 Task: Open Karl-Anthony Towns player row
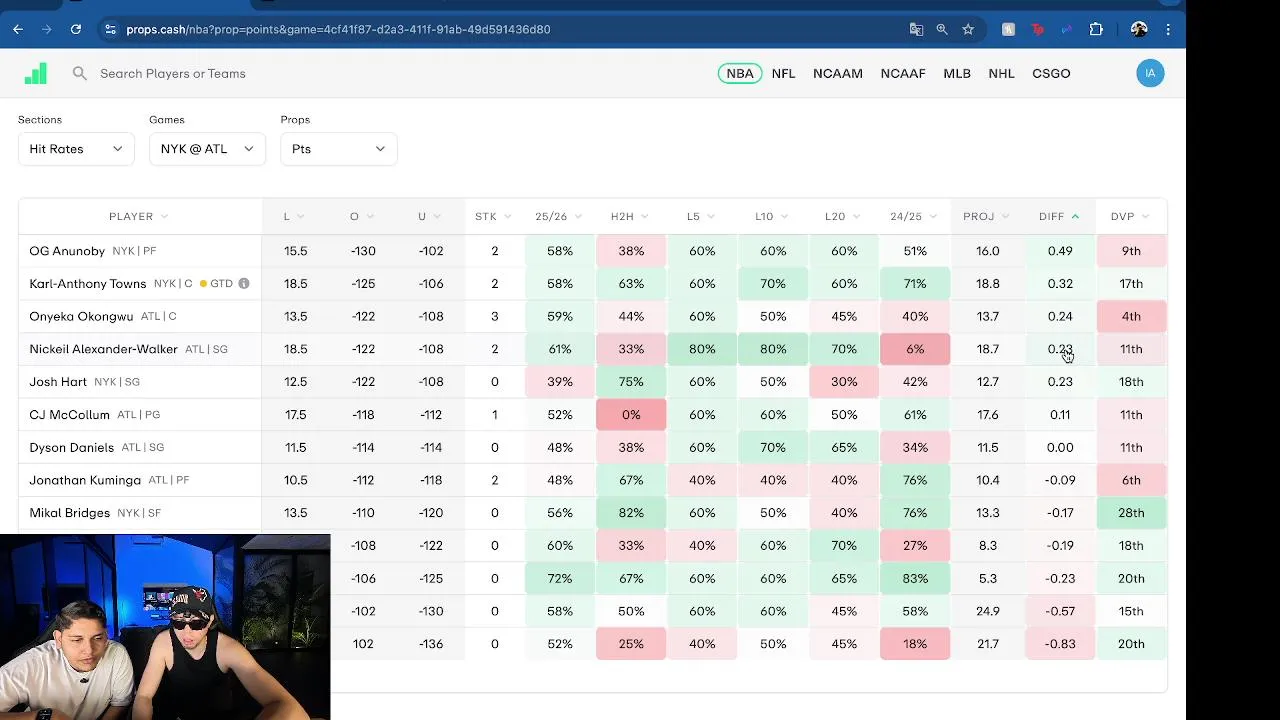592,283
